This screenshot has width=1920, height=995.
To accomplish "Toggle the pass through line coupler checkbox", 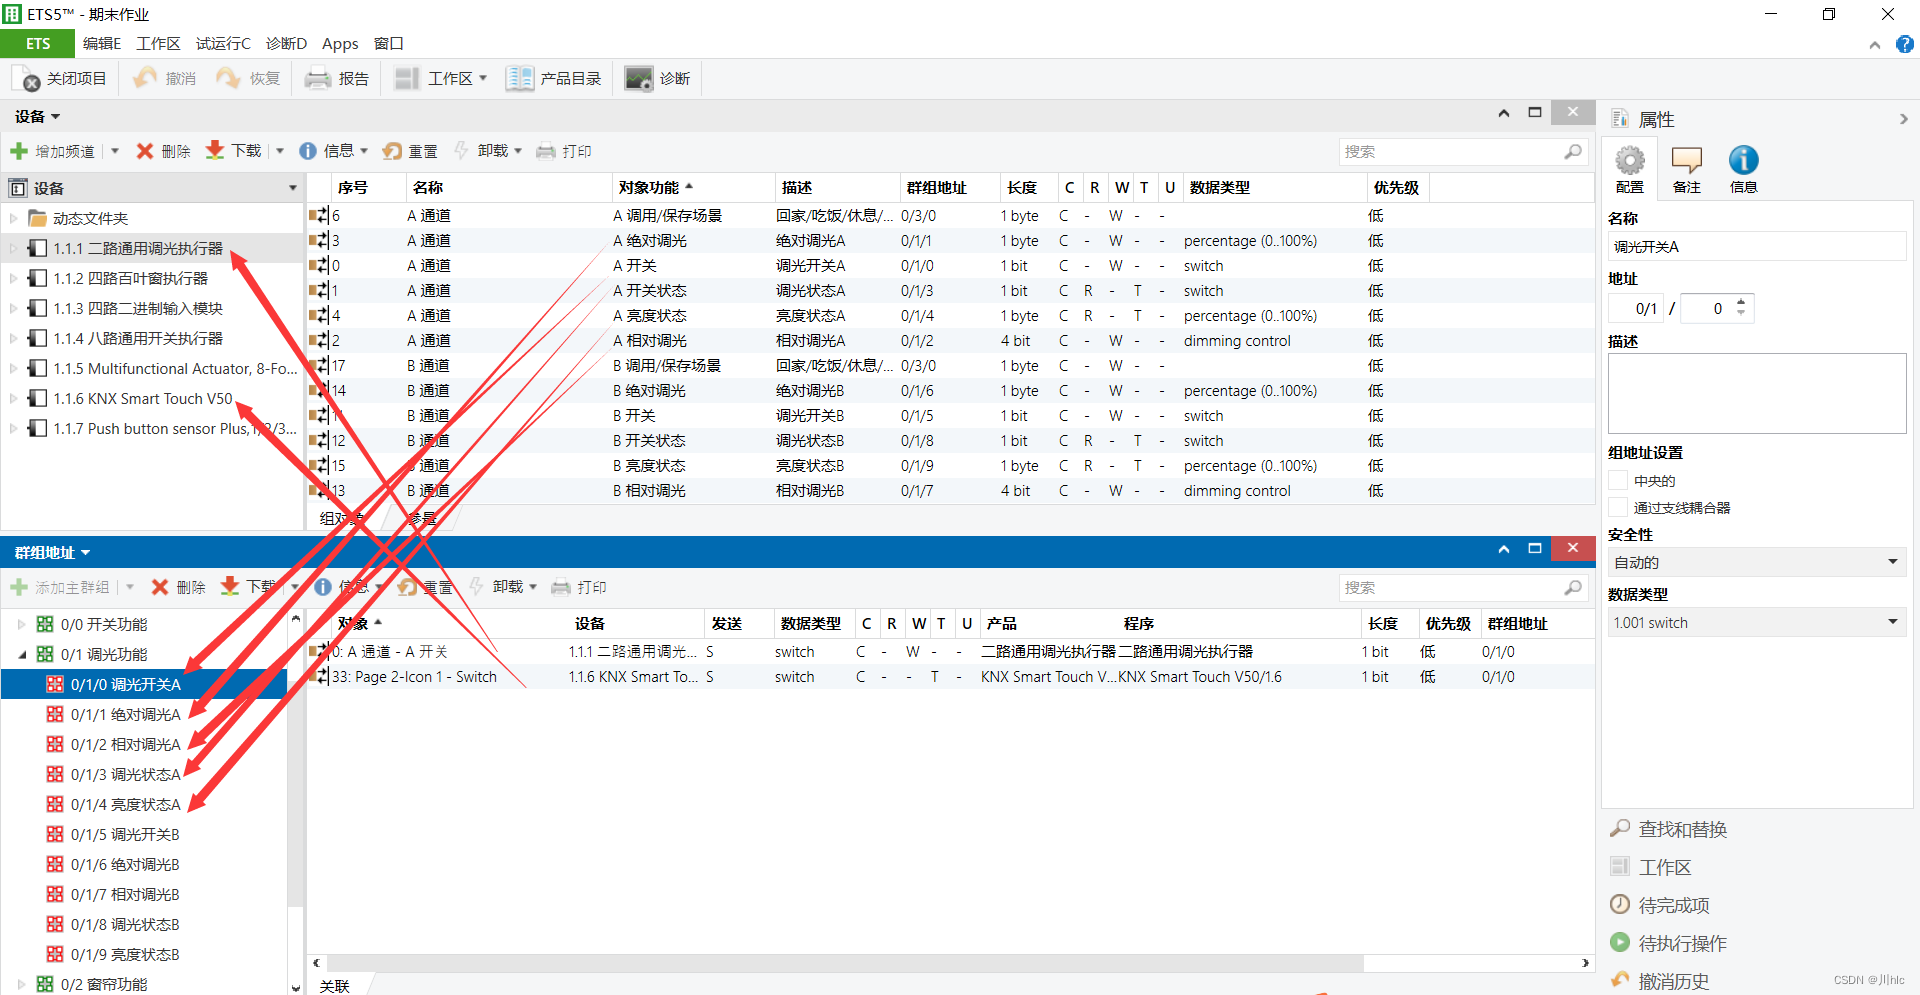I will [1618, 508].
